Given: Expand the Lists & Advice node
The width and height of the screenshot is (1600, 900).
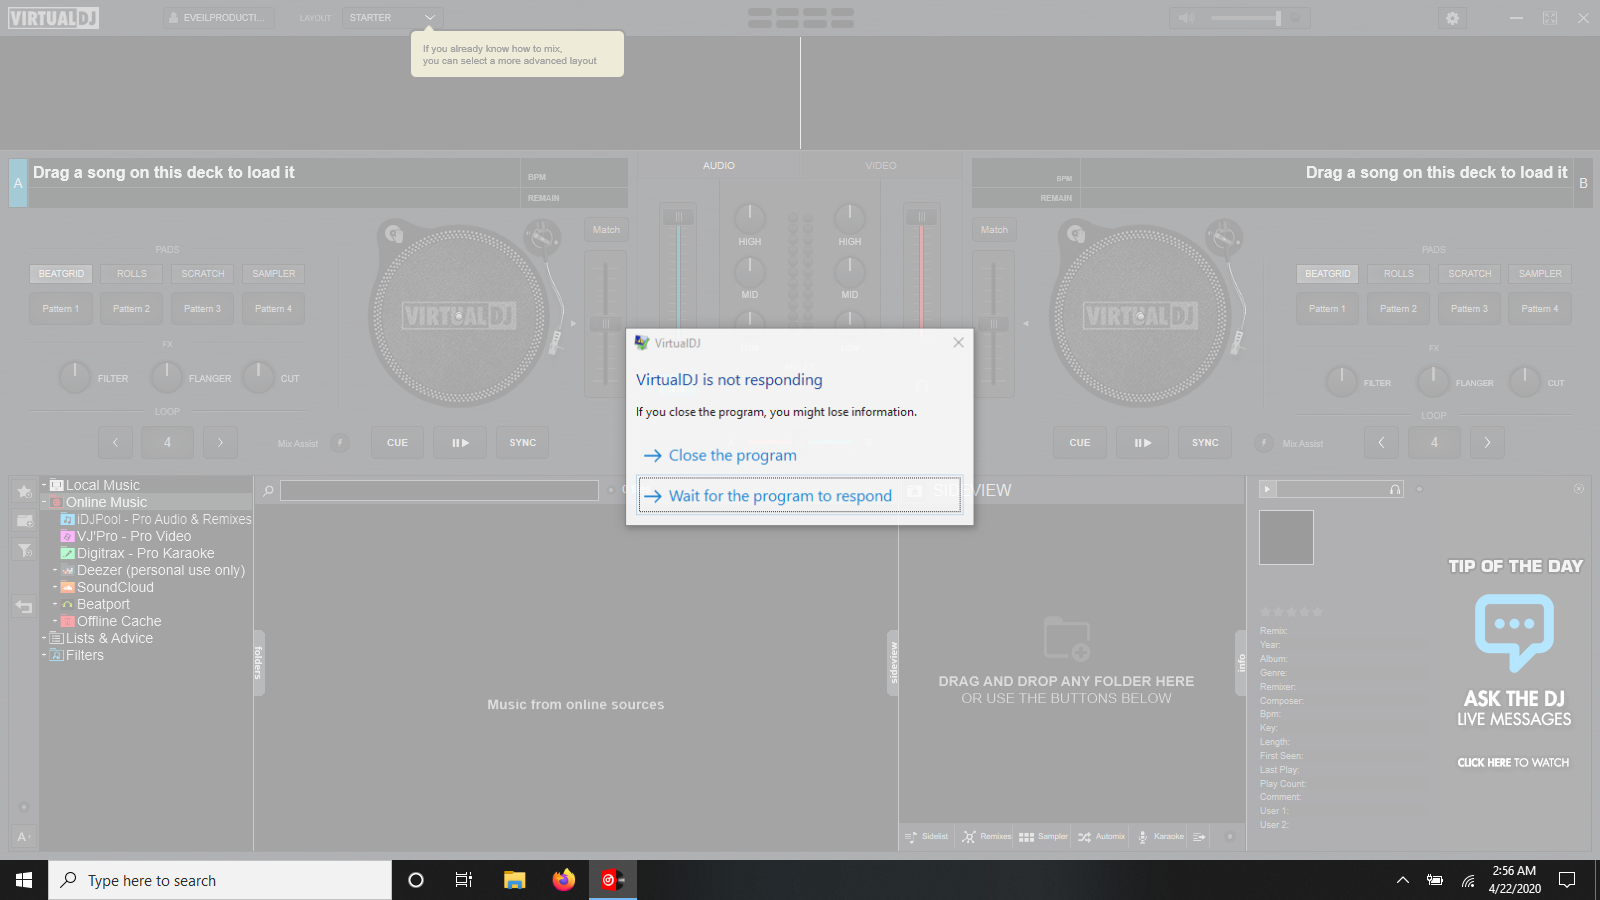Looking at the screenshot, I should [x=44, y=638].
